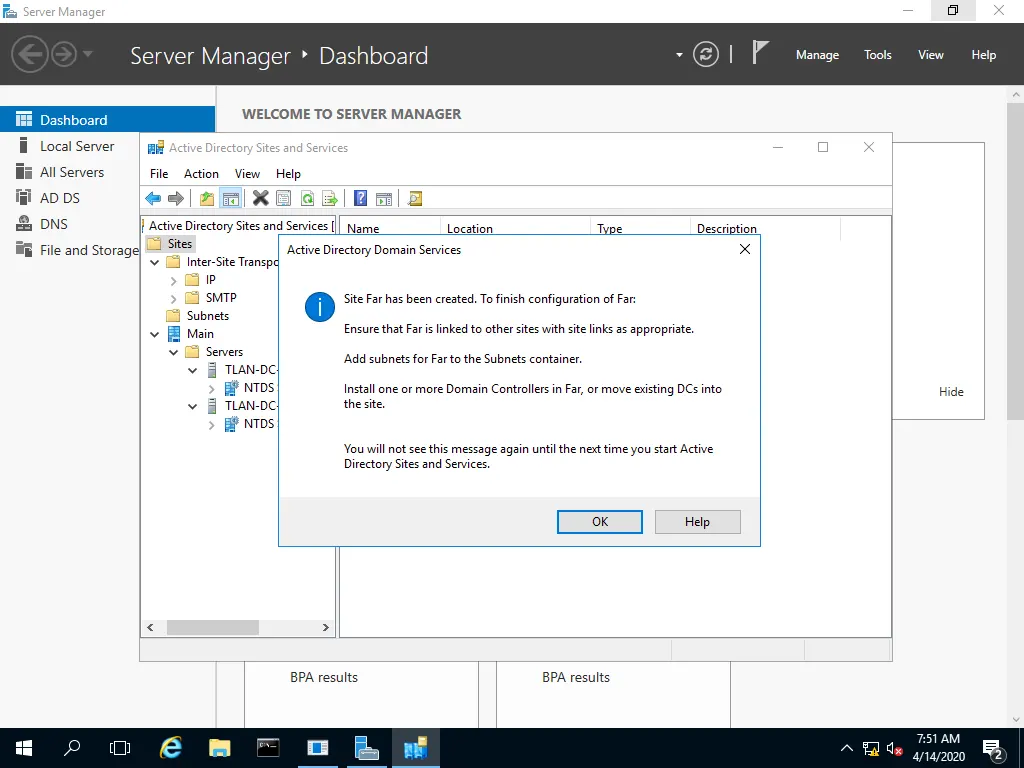Toggle the Show/Hide Console Tree toolbar icon
Screen dimensions: 1024x768
(x=231, y=199)
